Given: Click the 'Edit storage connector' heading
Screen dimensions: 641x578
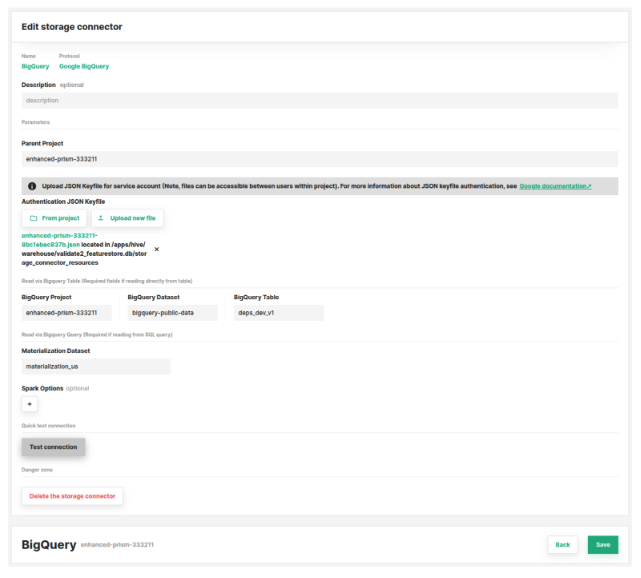Looking at the screenshot, I should coord(72,27).
